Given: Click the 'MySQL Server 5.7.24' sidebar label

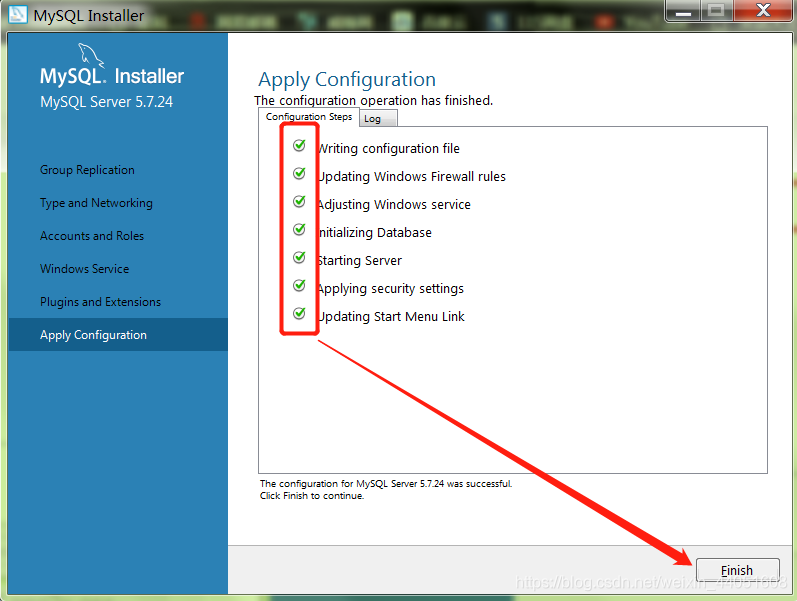Looking at the screenshot, I should (106, 102).
